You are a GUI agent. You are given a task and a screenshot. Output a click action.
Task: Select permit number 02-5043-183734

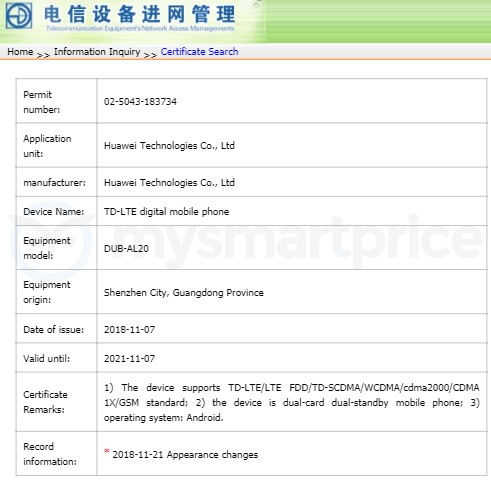coord(140,101)
